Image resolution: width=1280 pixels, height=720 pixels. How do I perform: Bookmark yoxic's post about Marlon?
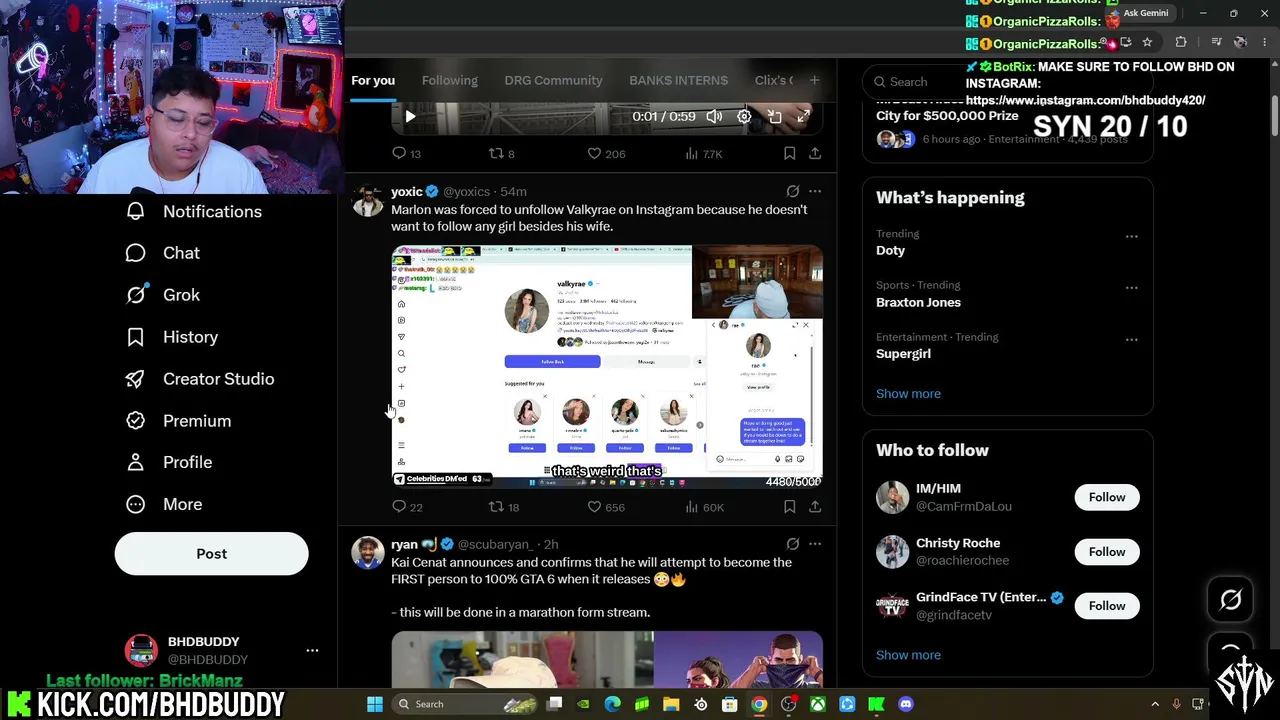click(789, 507)
